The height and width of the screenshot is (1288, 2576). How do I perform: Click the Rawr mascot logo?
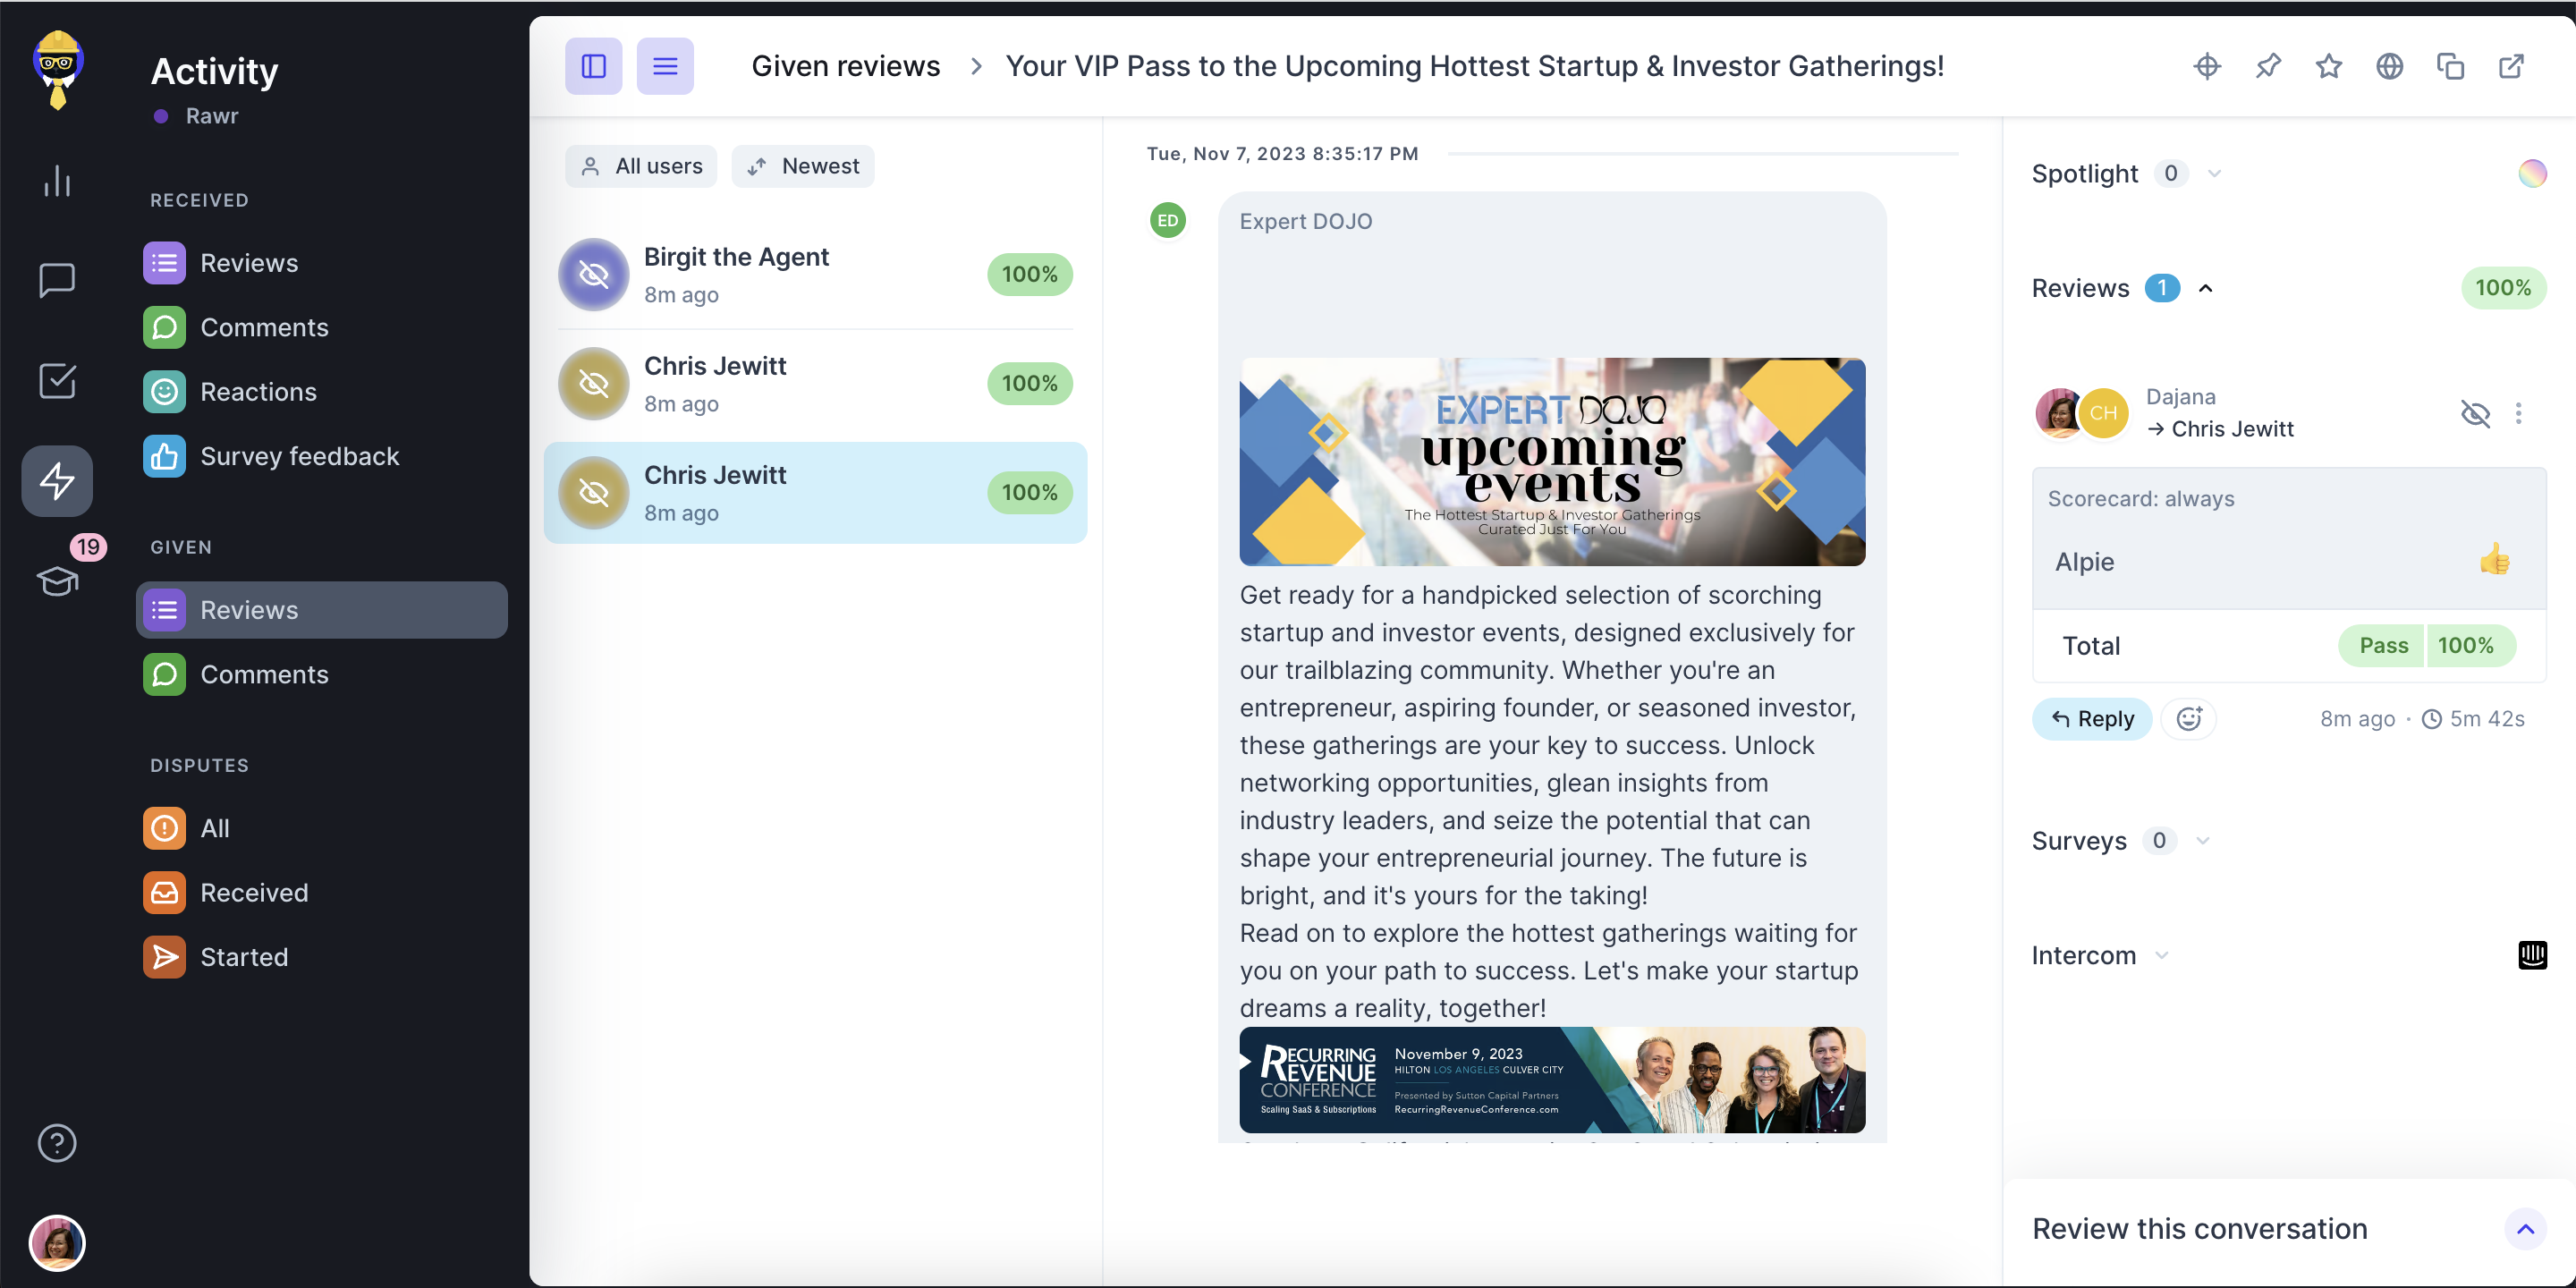click(58, 69)
